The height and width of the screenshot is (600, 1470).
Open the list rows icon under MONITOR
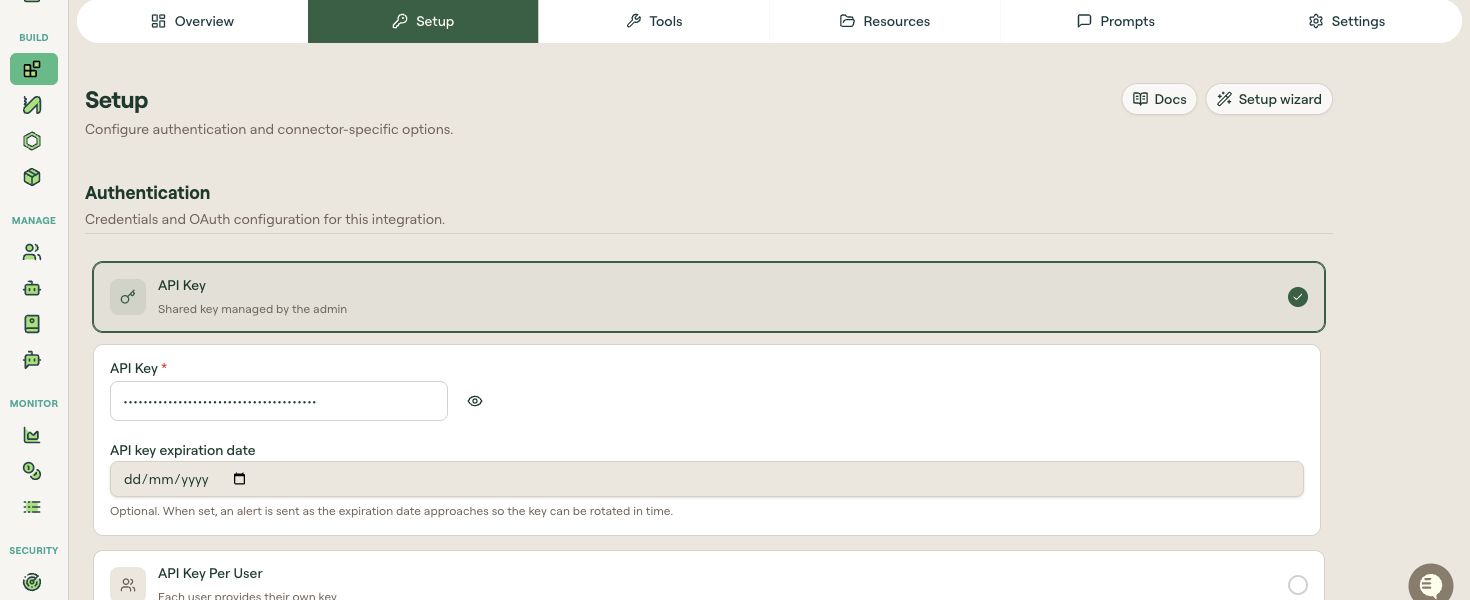pos(32,507)
